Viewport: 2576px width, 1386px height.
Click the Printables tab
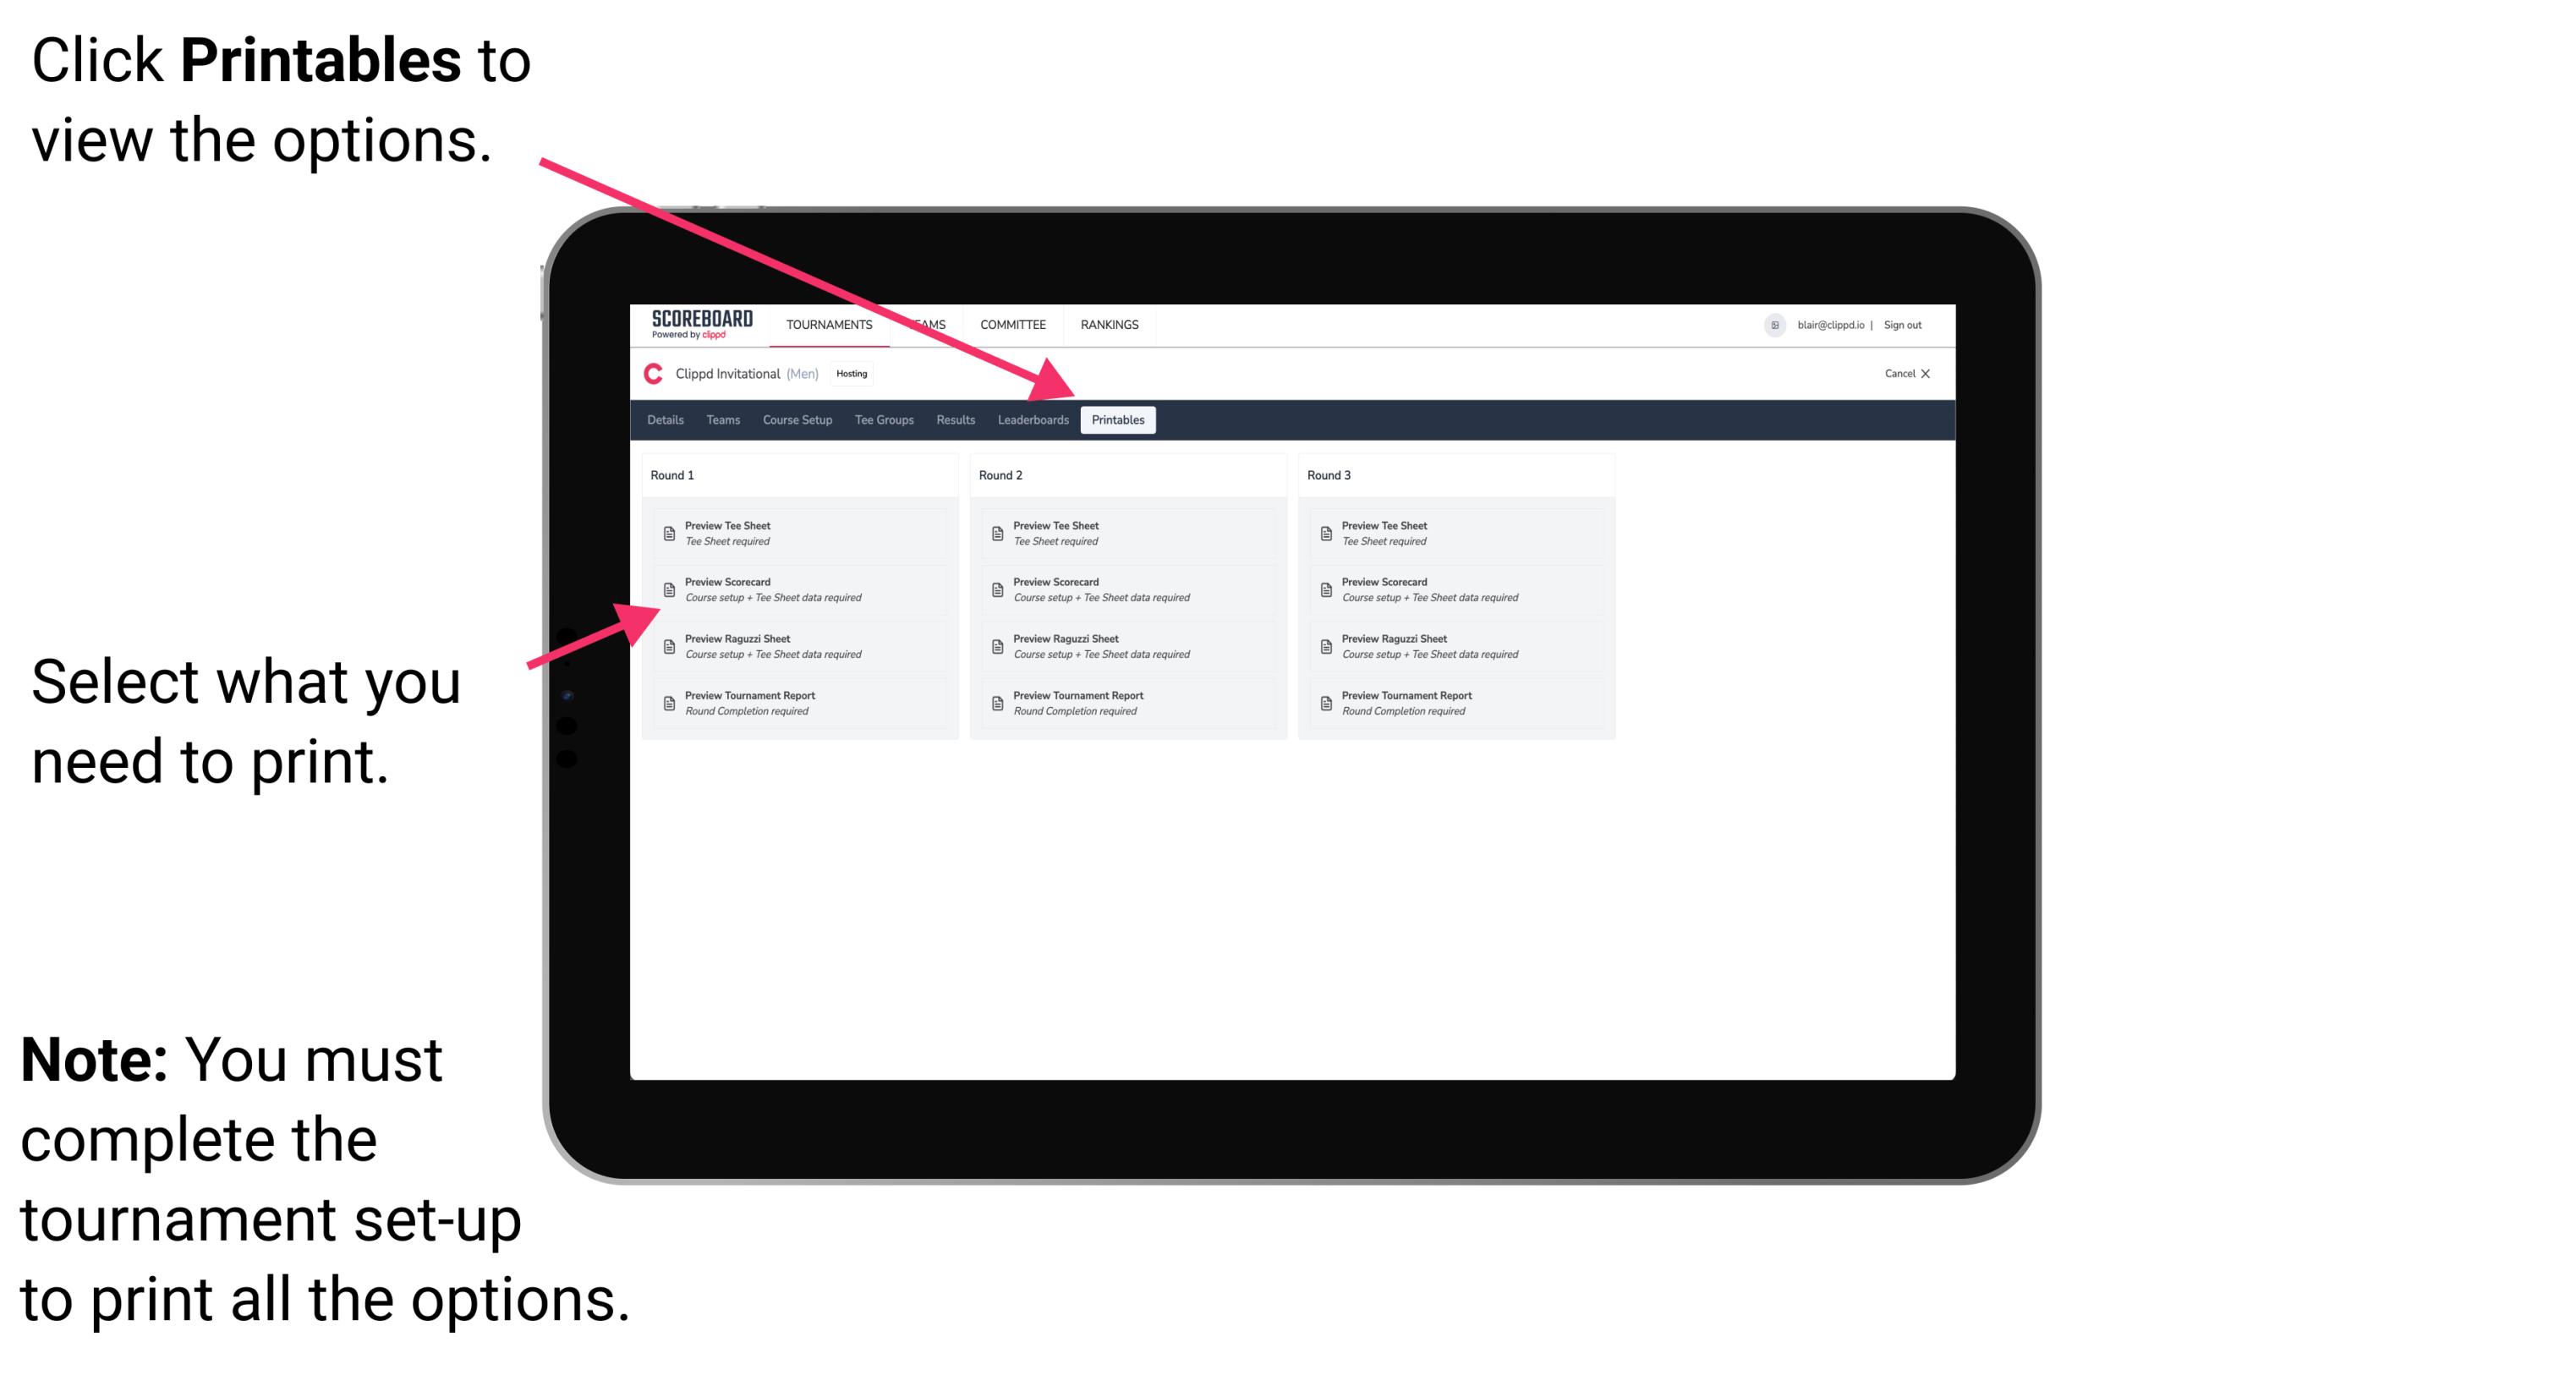[1115, 420]
